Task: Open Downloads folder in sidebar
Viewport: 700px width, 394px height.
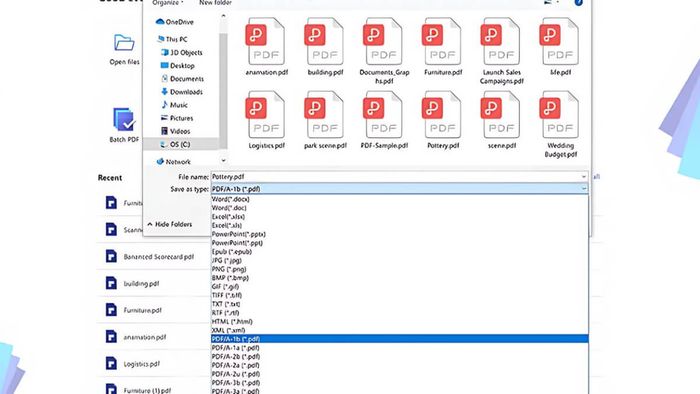Action: click(182, 92)
